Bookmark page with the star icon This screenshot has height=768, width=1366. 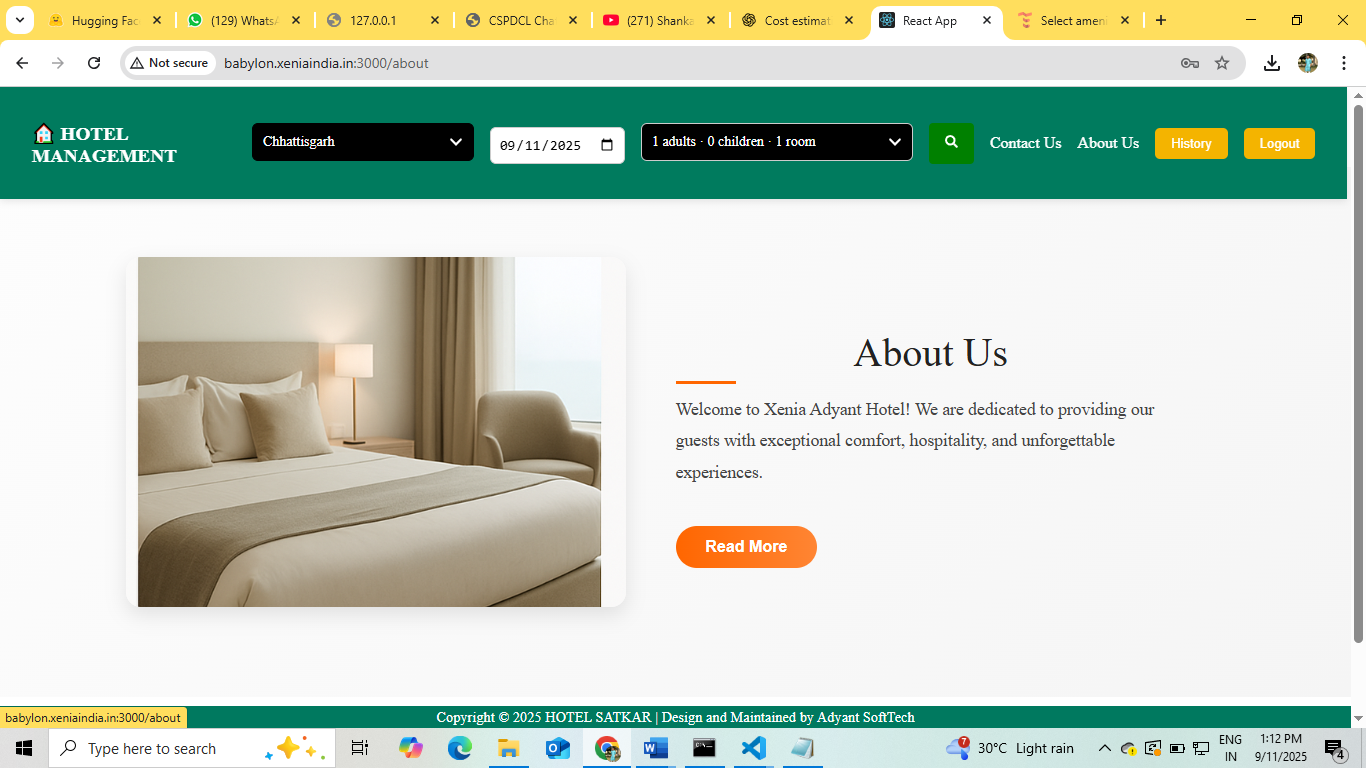(1222, 63)
